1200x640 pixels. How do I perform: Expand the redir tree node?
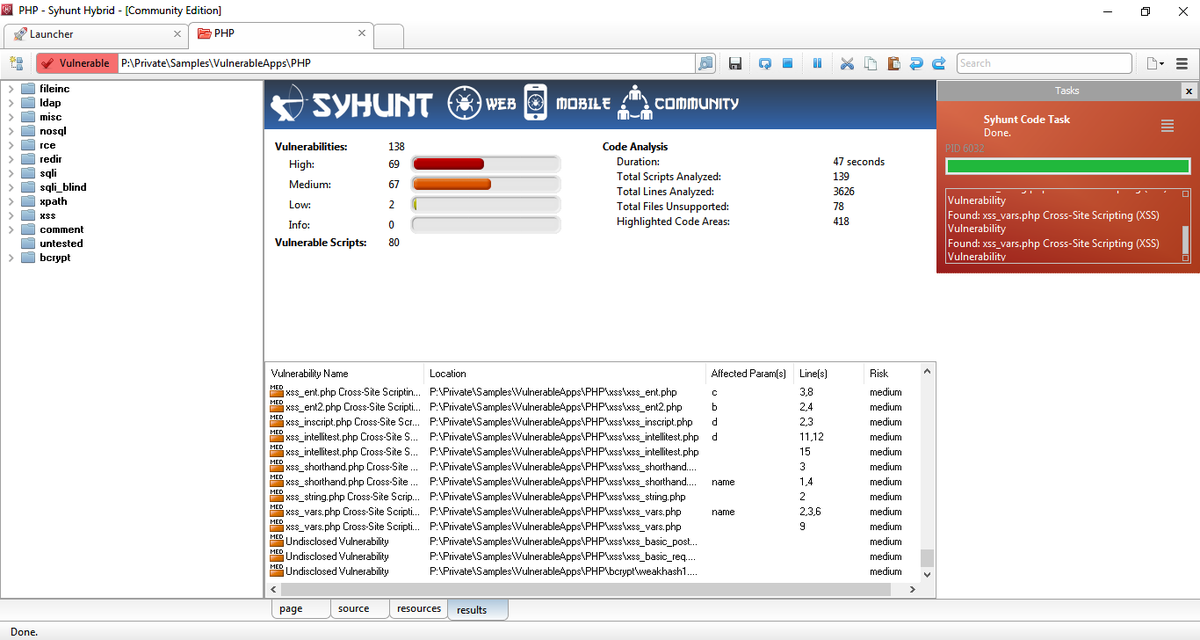point(10,159)
